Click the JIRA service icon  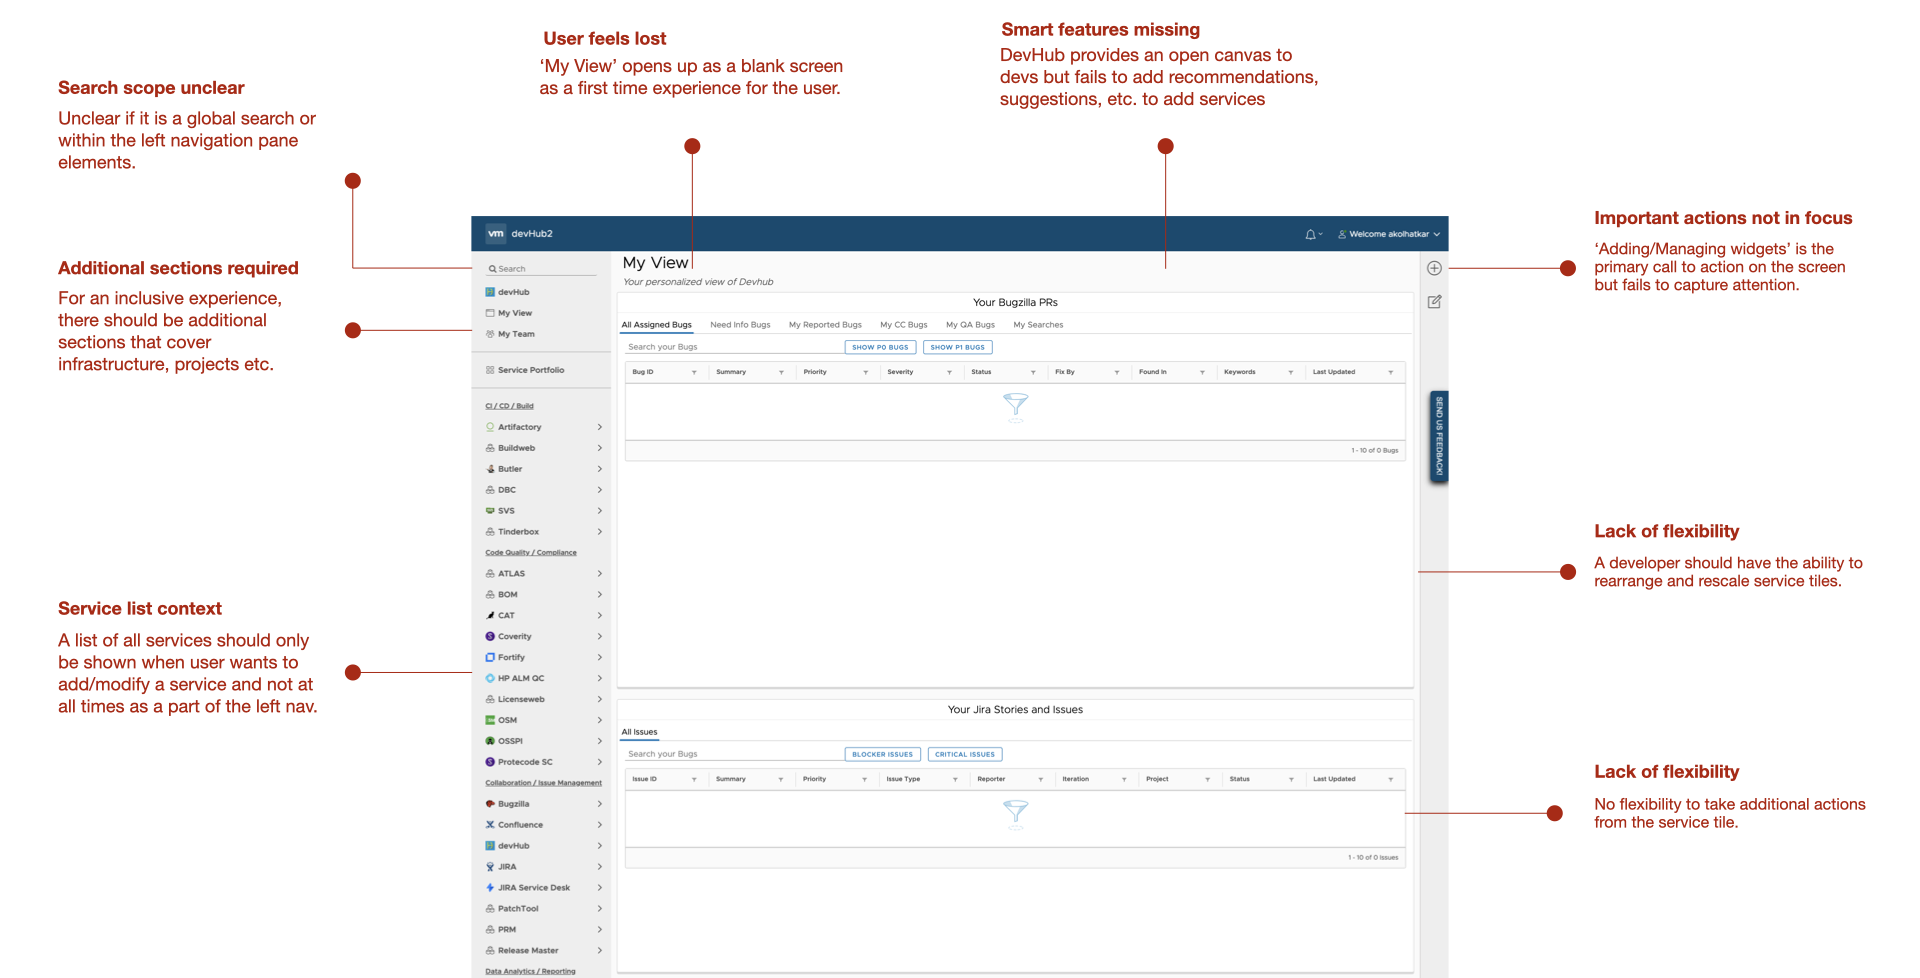(x=489, y=866)
